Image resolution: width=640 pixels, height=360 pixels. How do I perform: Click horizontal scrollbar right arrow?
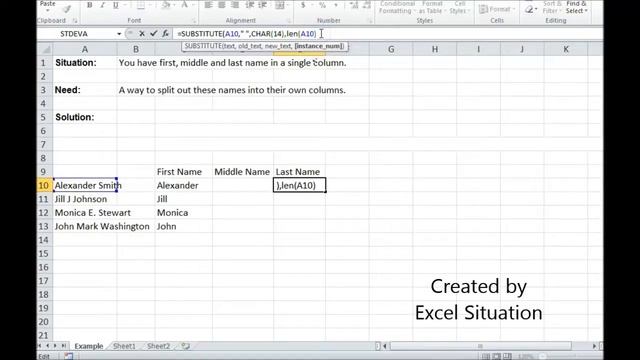[x=594, y=346]
